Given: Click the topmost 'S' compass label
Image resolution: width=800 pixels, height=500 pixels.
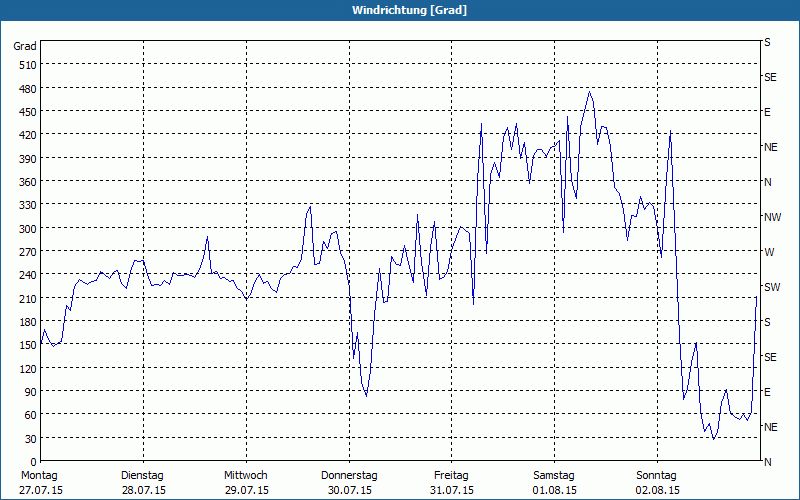Looking at the screenshot, I should [767, 42].
